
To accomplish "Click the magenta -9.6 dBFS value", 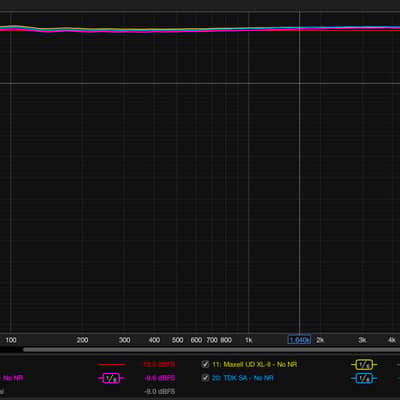I will [160, 378].
